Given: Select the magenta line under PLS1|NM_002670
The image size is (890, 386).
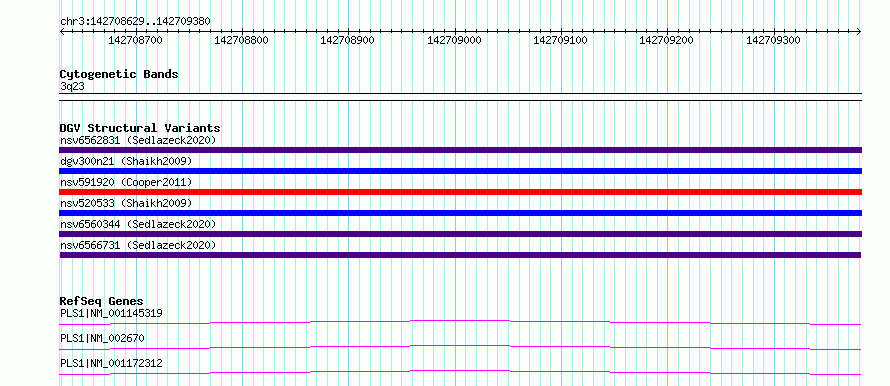Looking at the screenshot, I should coord(460,347).
